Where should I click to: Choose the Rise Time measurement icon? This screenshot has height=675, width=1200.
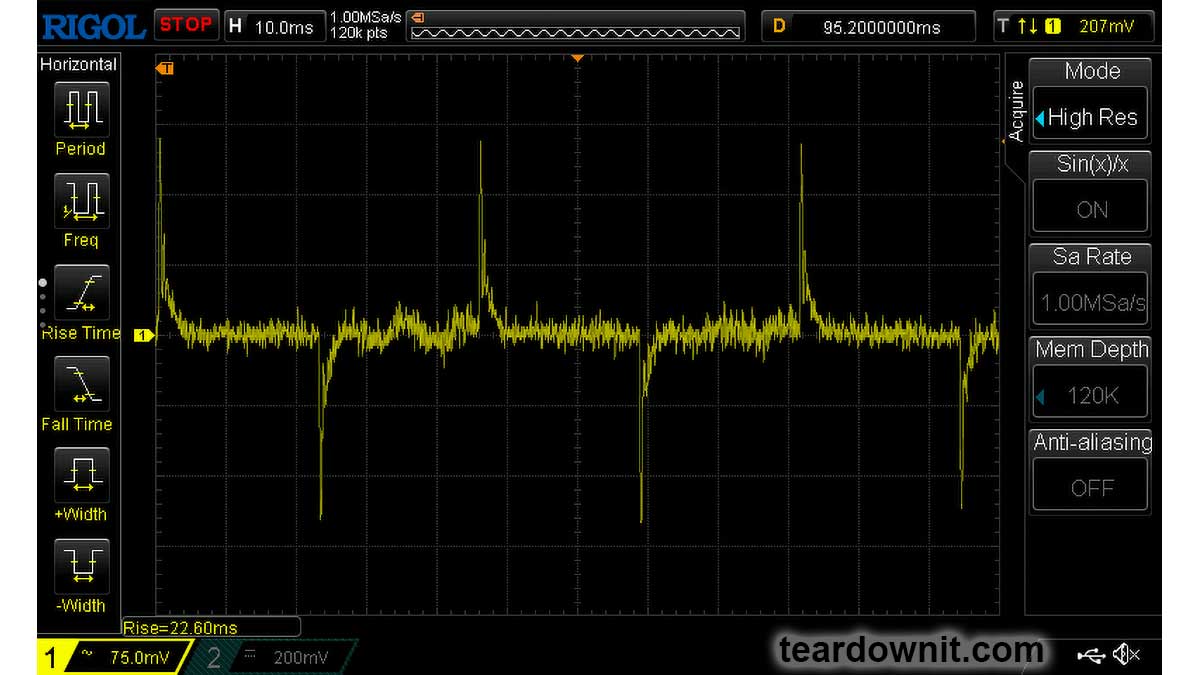pos(80,292)
